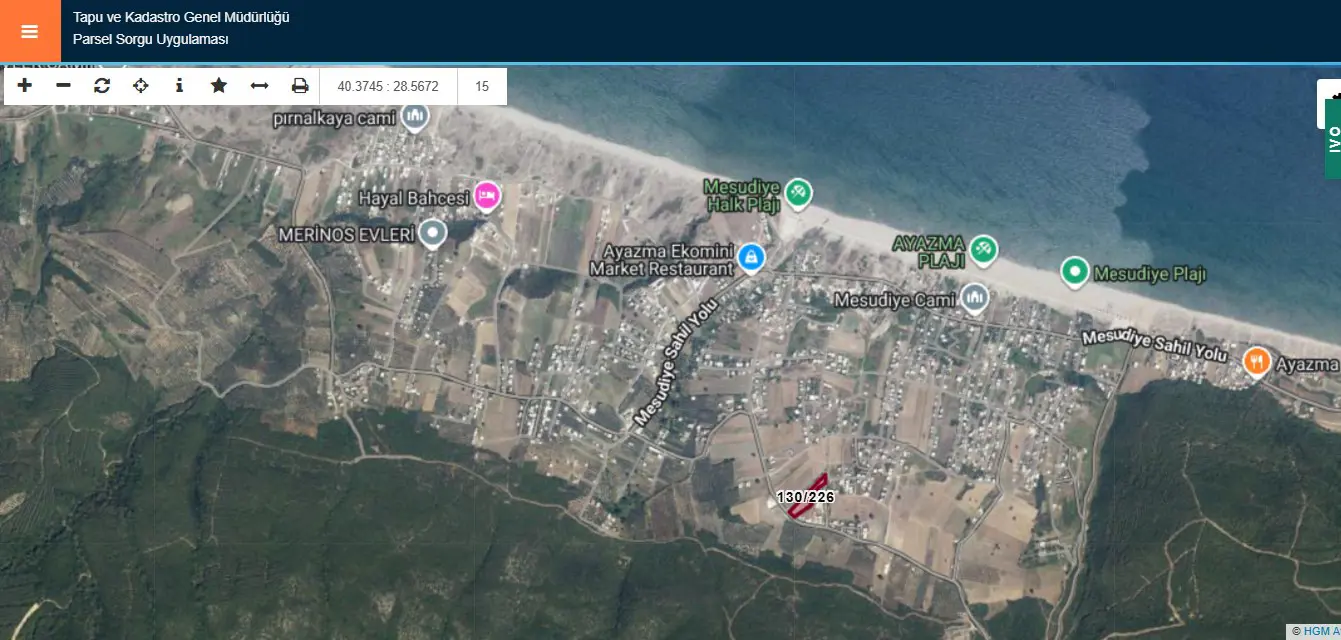Click the Parsel Sorgu Uygulaması title
Image resolution: width=1341 pixels, height=640 pixels.
click(x=151, y=40)
